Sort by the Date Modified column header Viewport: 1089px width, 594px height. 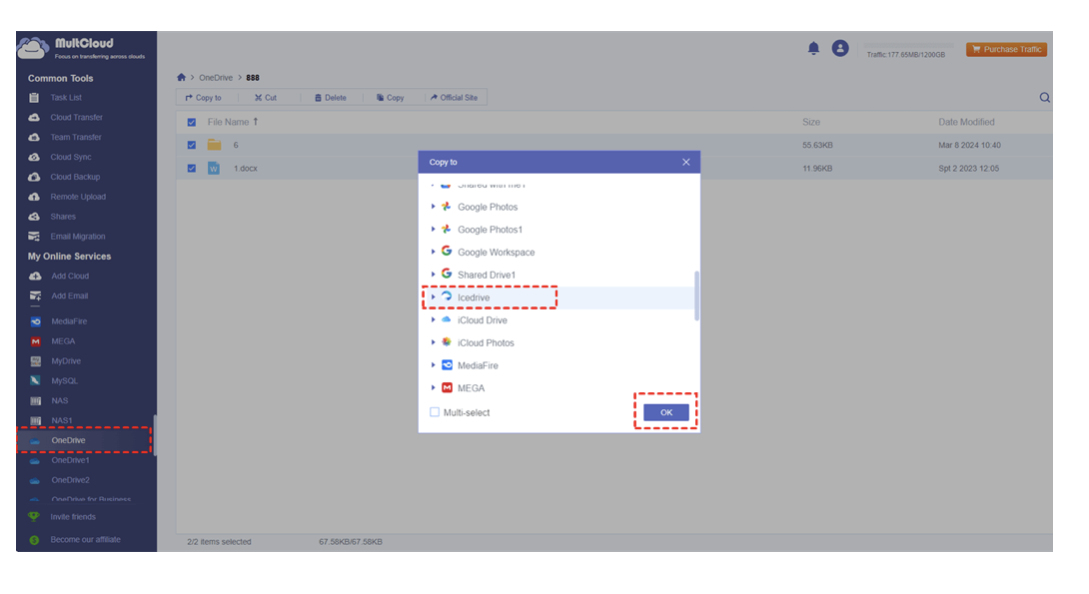tap(966, 122)
